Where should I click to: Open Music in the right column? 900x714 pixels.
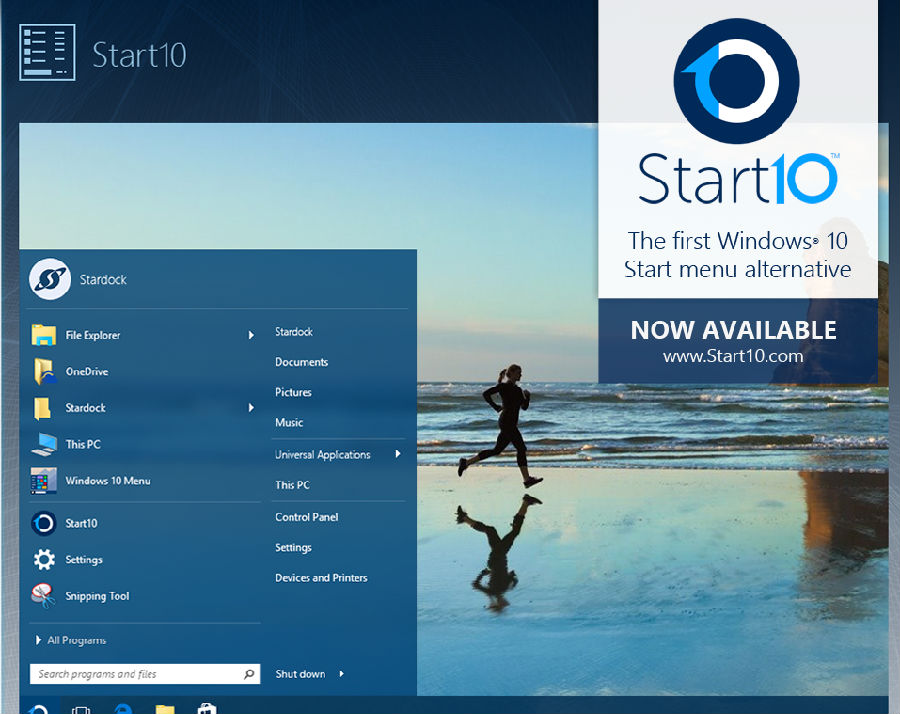289,423
